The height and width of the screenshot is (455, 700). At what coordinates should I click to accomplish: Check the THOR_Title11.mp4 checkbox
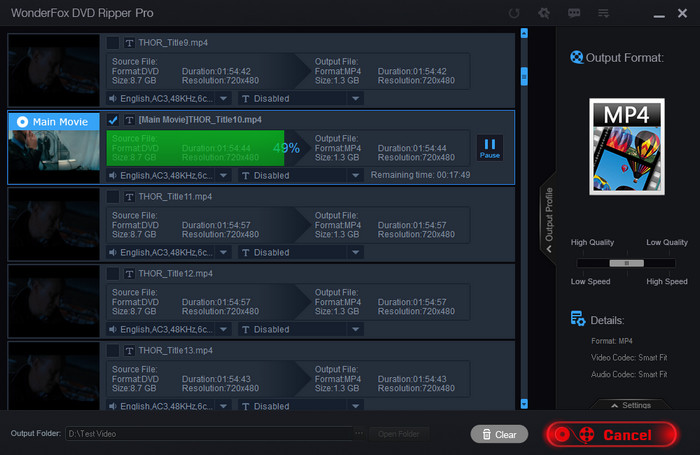point(112,196)
